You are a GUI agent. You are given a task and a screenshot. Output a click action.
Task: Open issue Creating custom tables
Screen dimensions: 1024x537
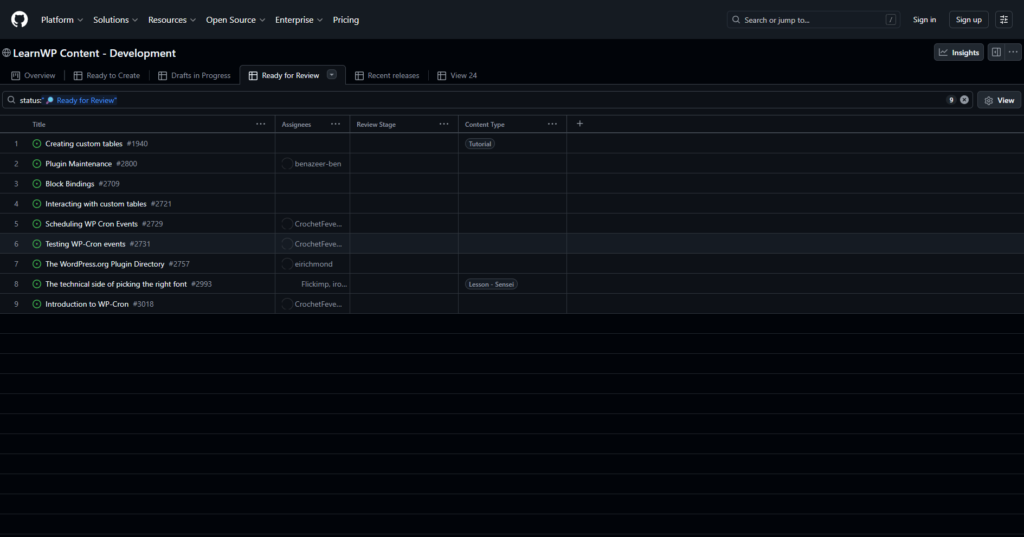(x=84, y=144)
